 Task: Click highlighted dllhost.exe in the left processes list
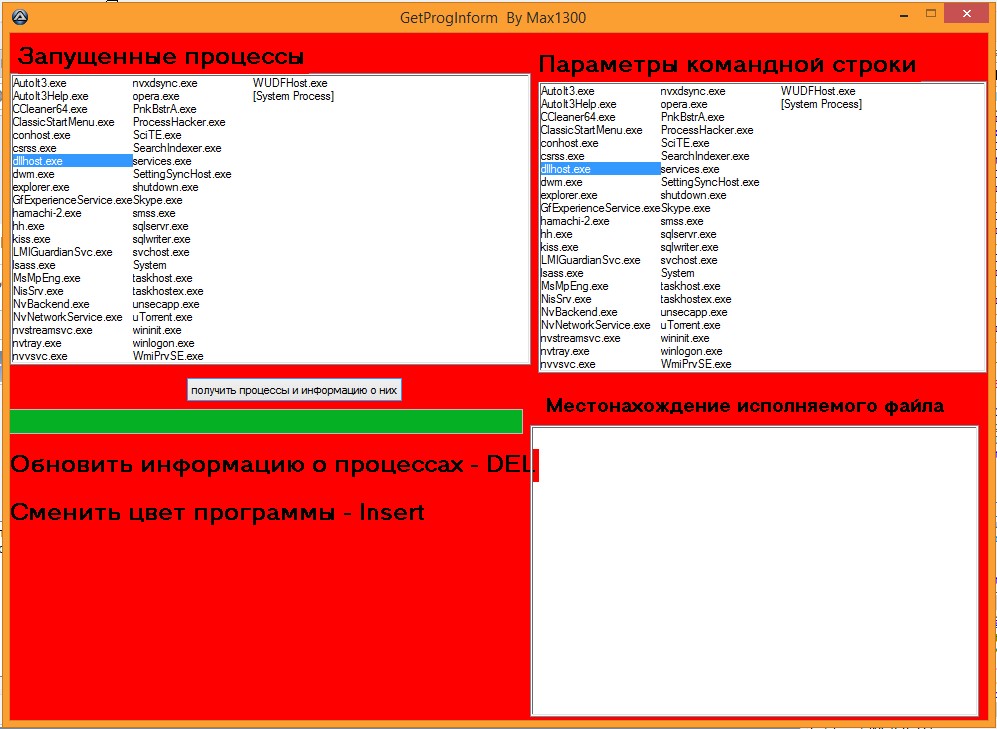click(38, 161)
